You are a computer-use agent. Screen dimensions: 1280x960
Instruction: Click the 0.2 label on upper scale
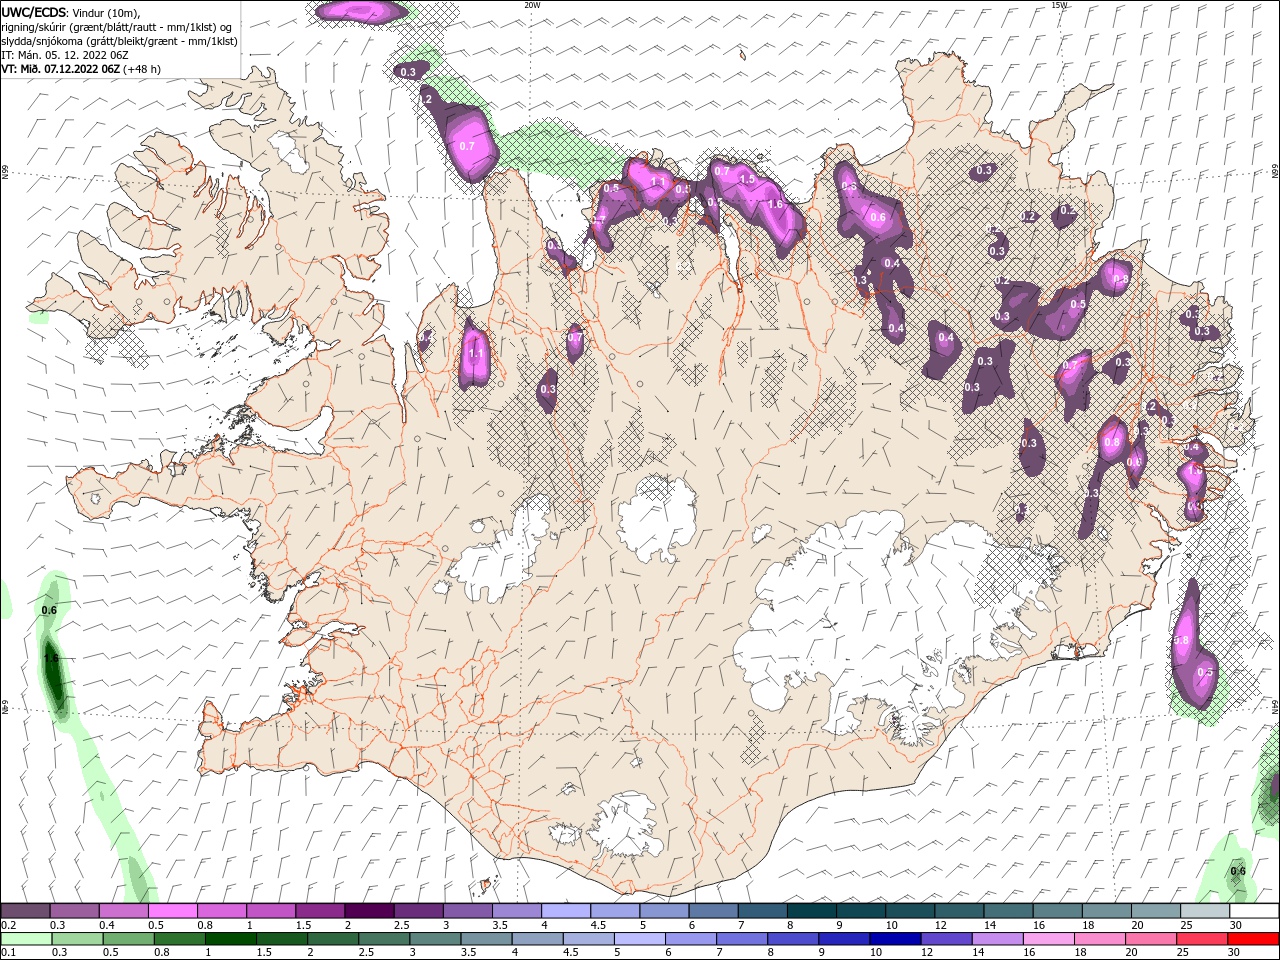[x=8, y=925]
